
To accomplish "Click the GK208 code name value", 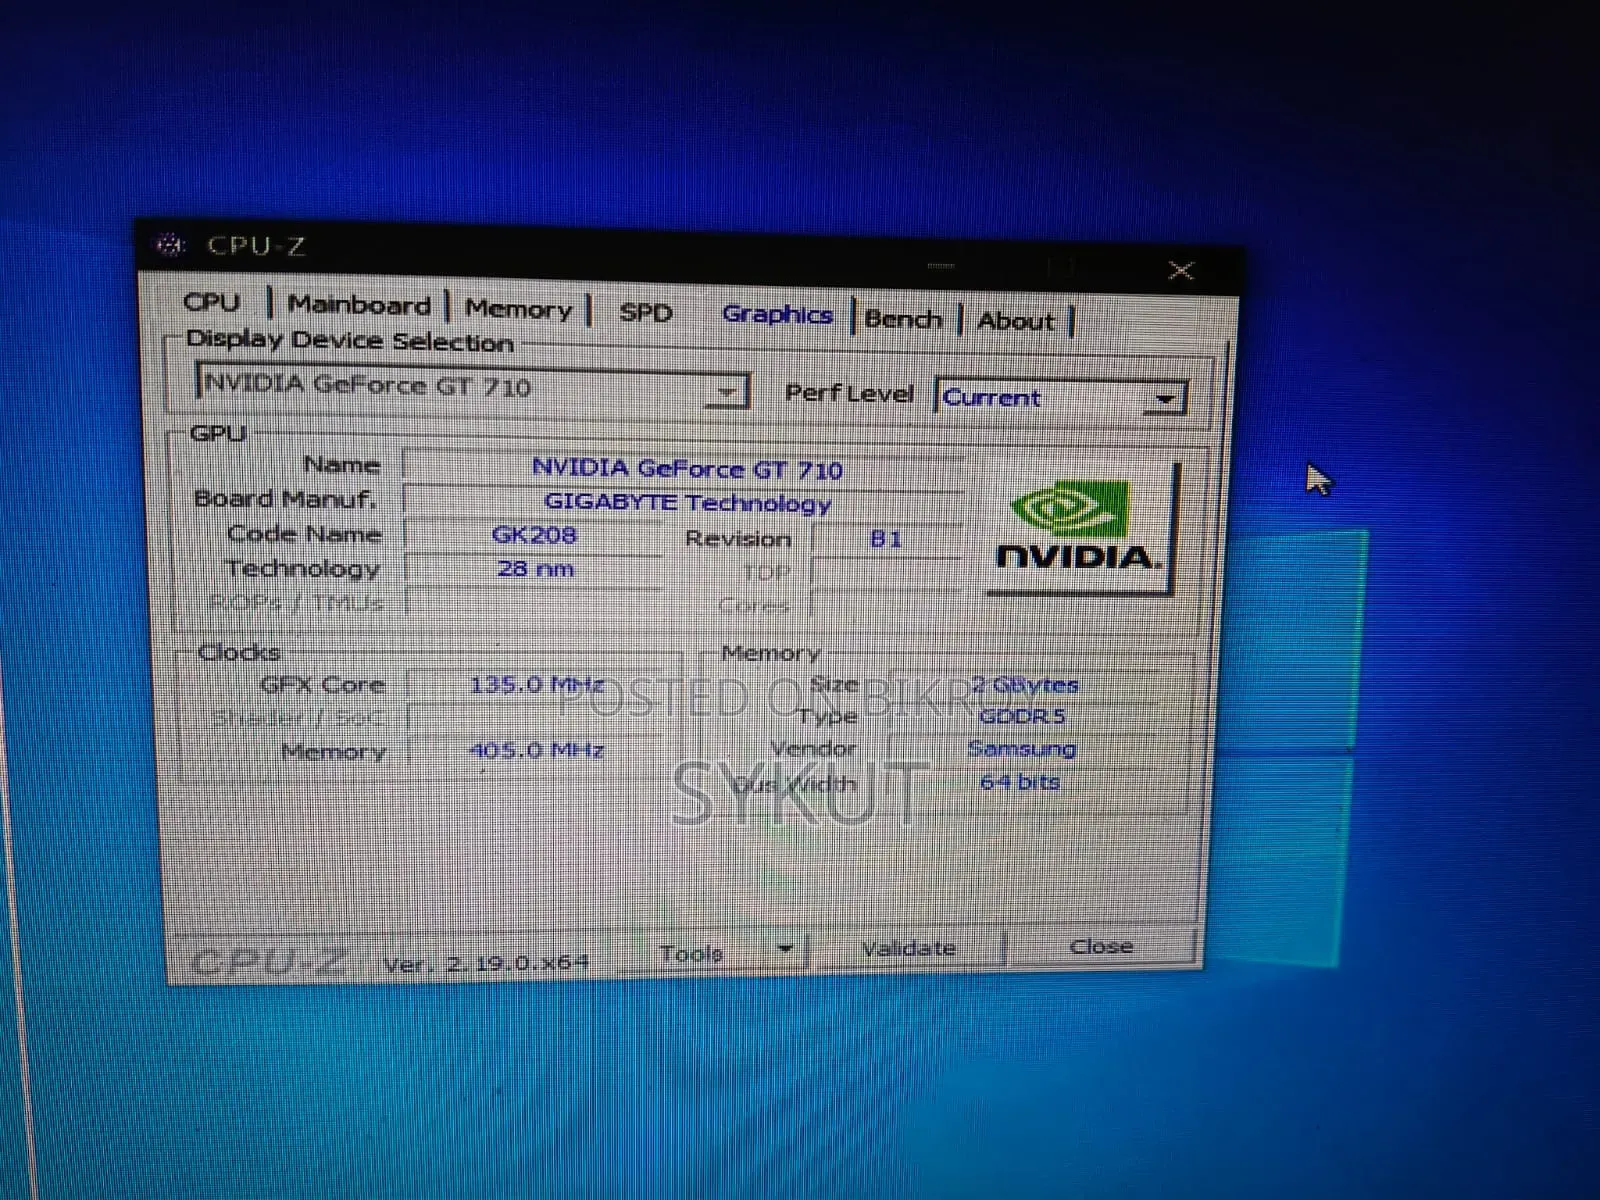I will tap(533, 535).
